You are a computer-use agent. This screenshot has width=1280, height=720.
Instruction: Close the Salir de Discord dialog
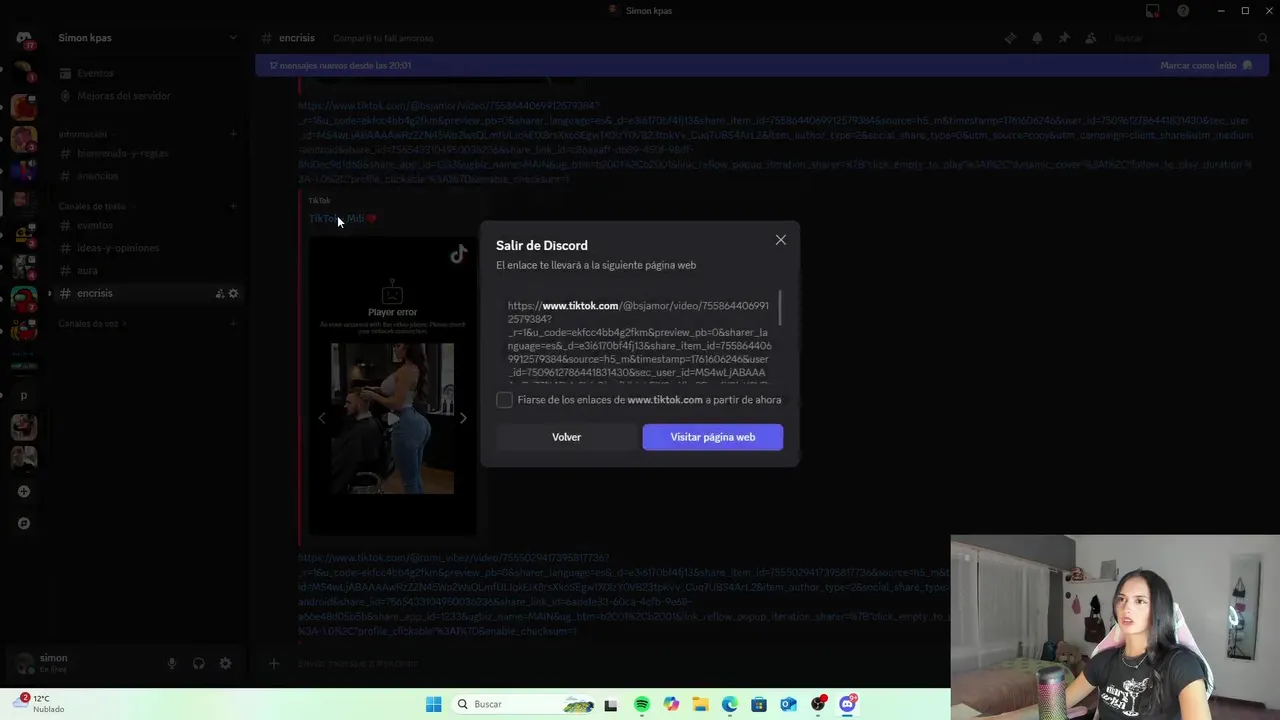pos(780,240)
